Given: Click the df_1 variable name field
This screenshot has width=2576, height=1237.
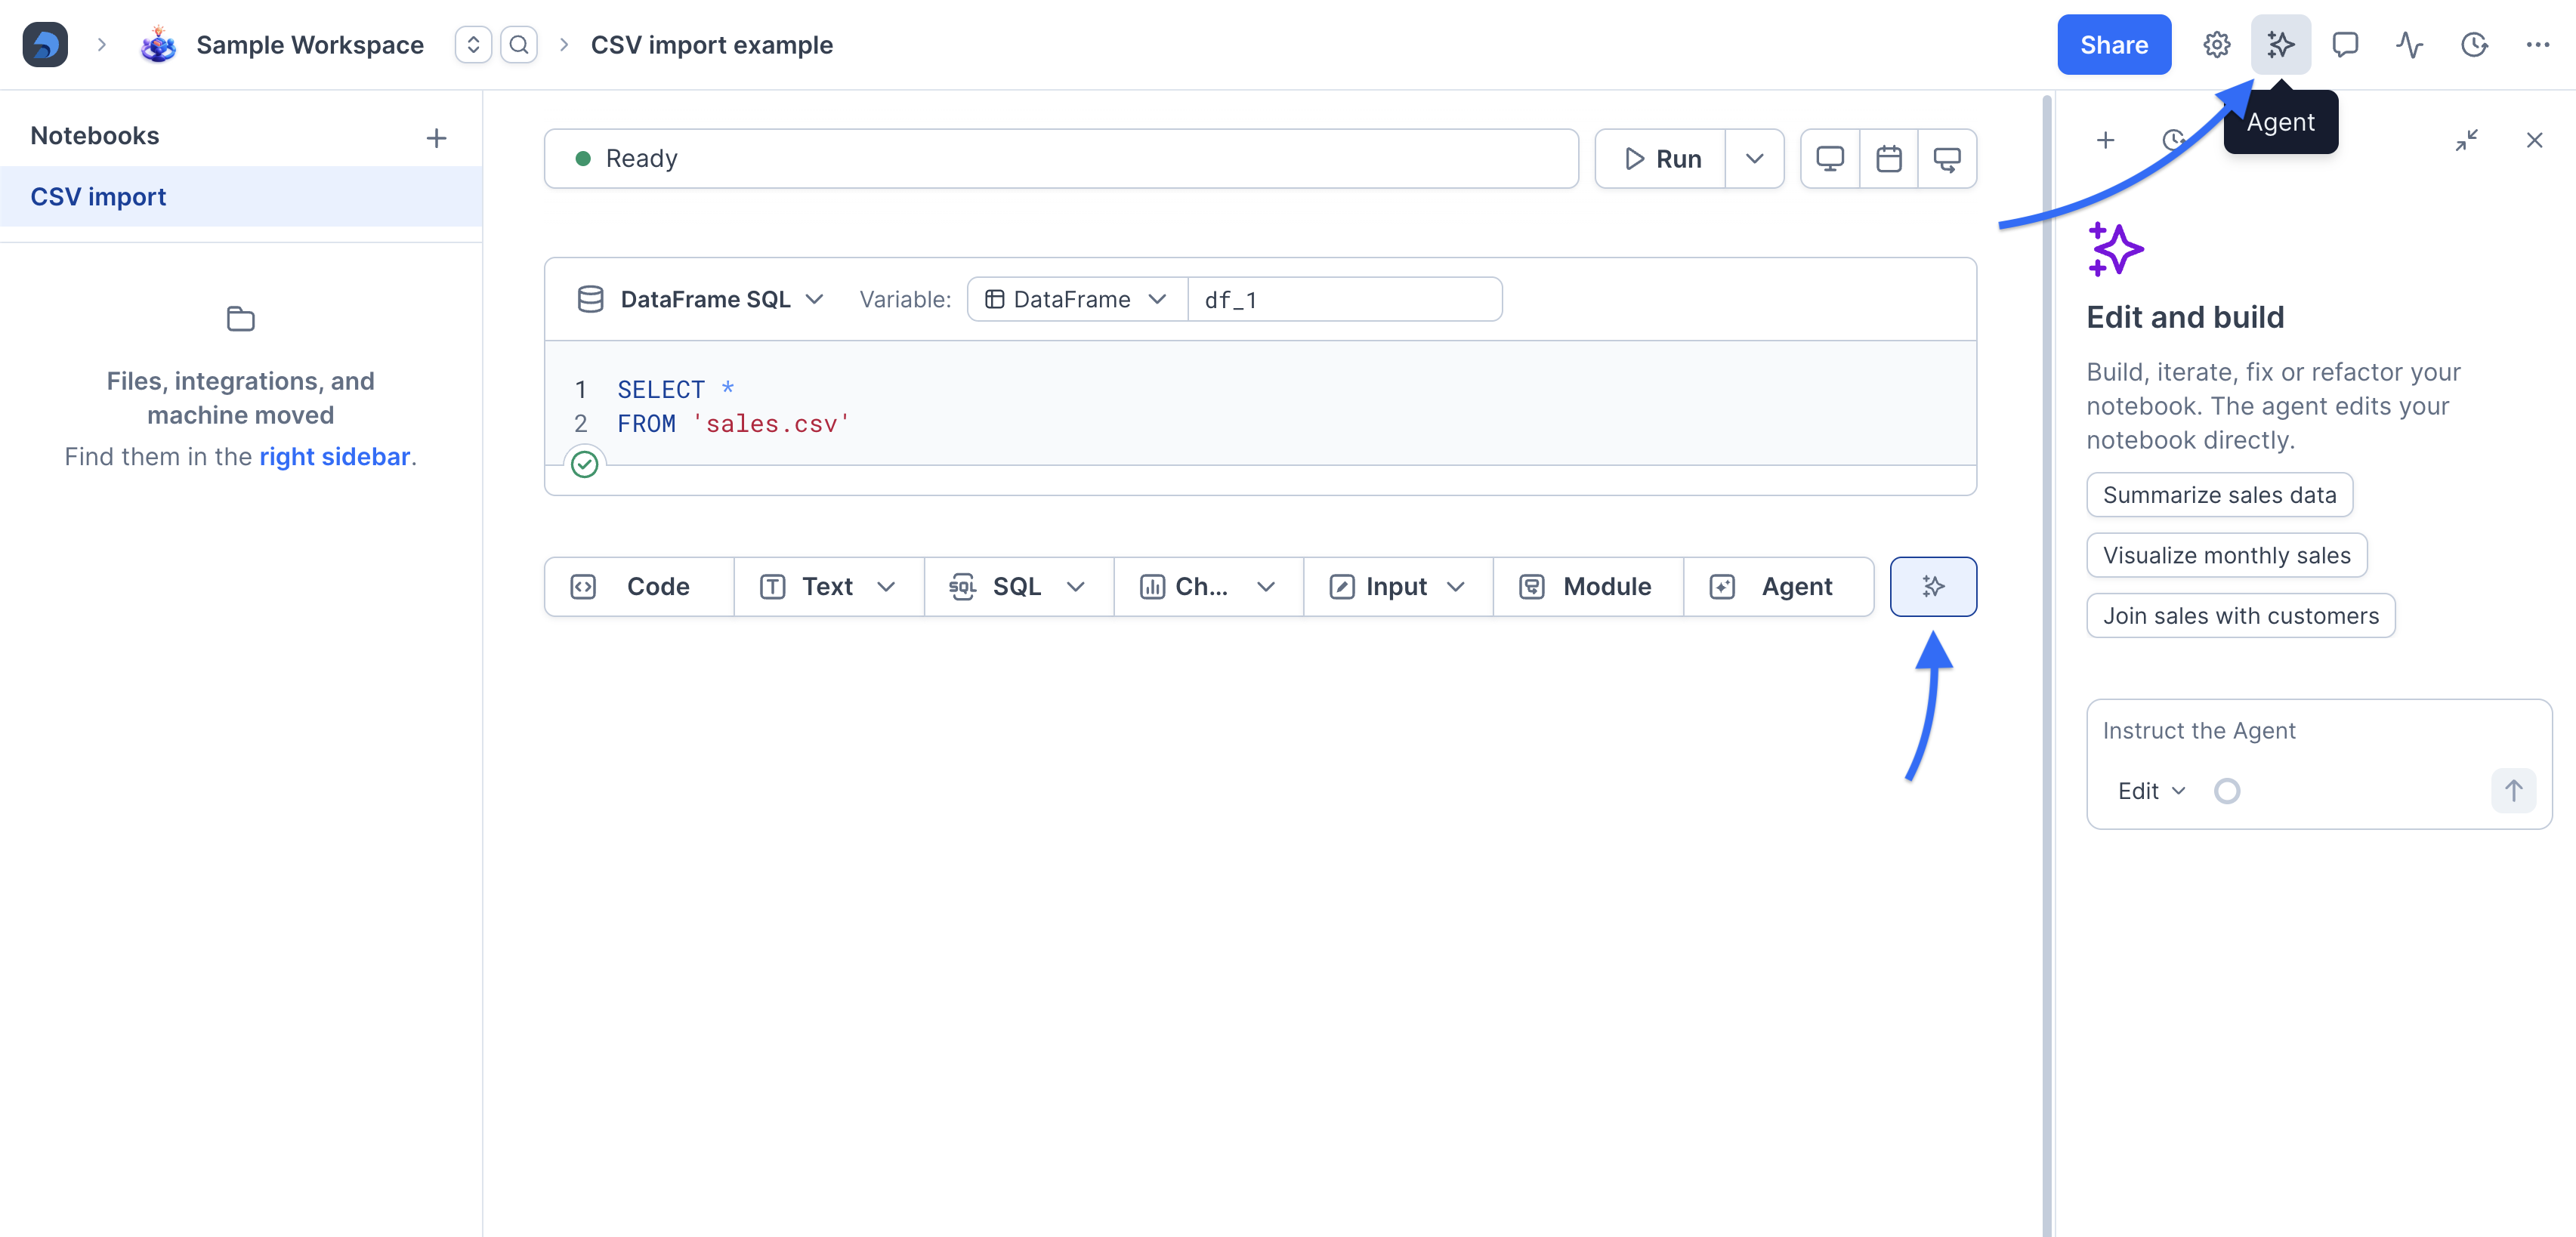Looking at the screenshot, I should pos(1345,300).
